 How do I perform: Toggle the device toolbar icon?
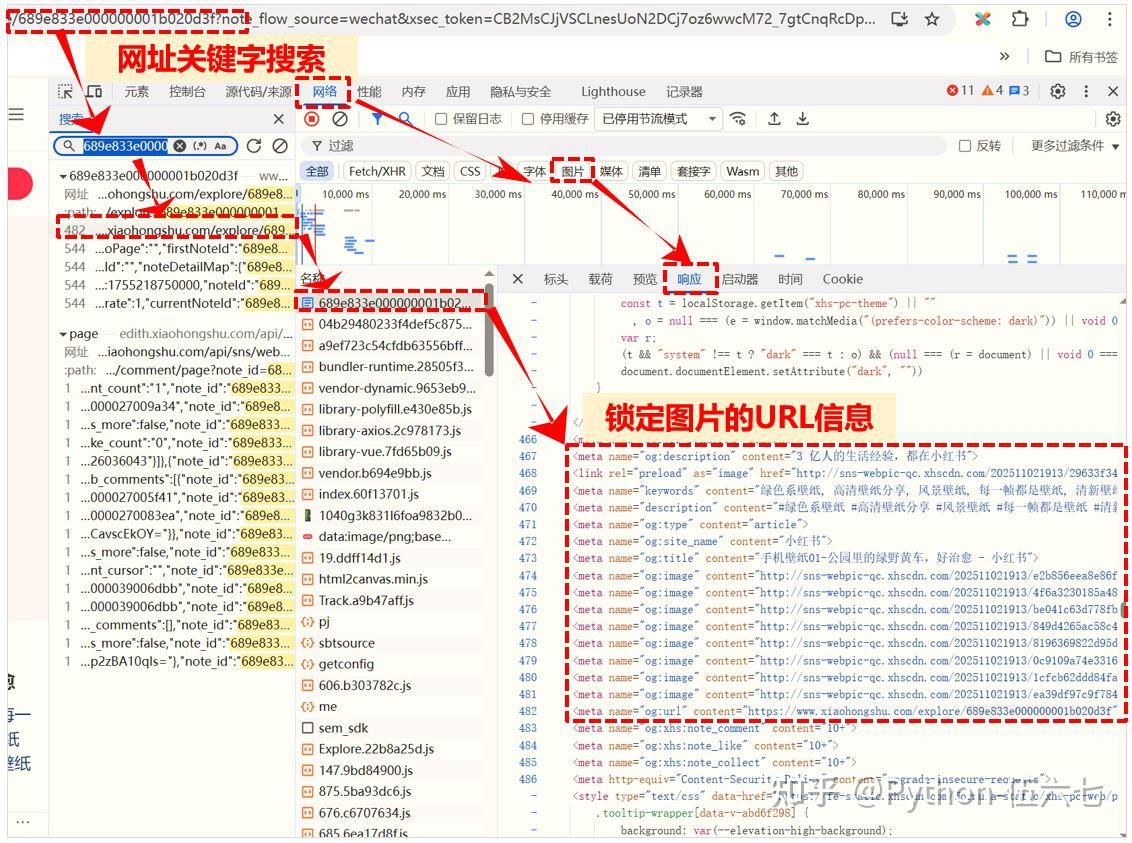point(93,92)
